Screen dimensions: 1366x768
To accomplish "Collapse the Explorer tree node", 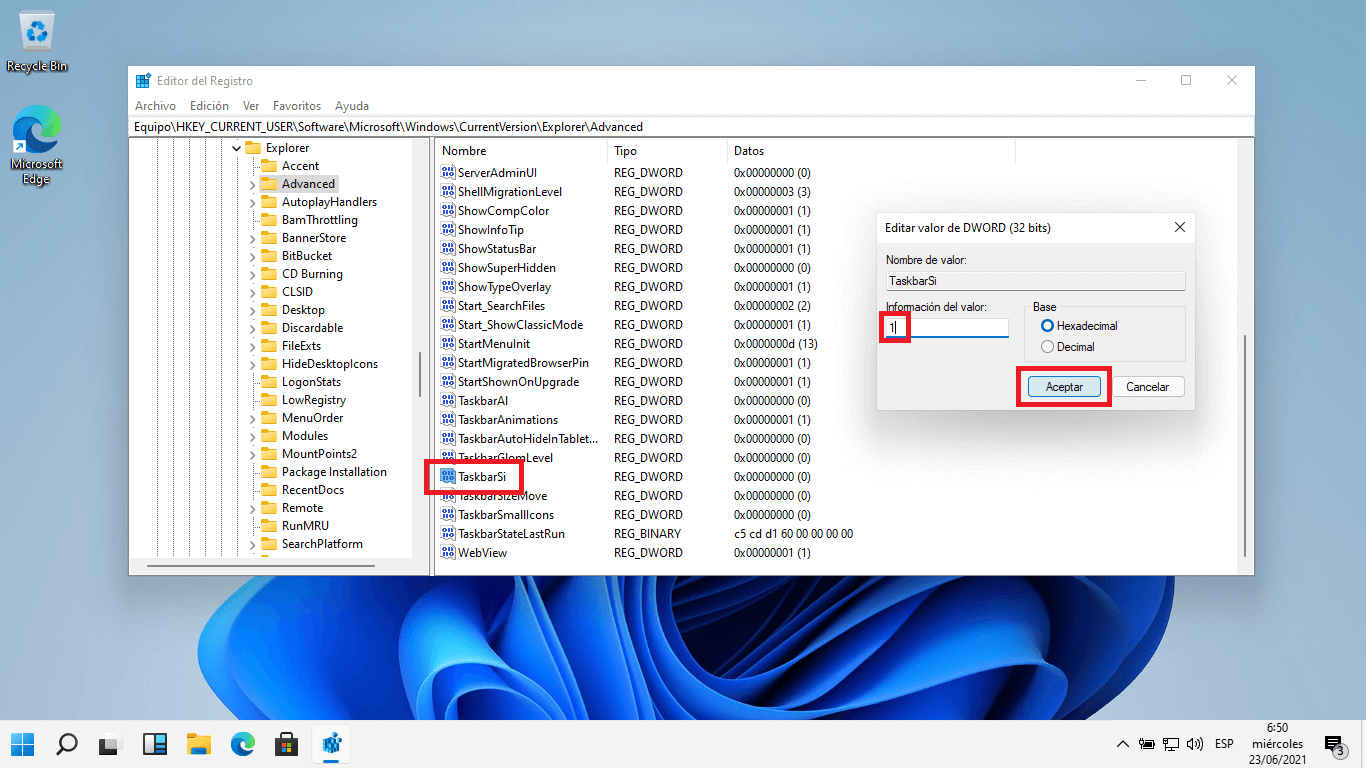I will 237,148.
